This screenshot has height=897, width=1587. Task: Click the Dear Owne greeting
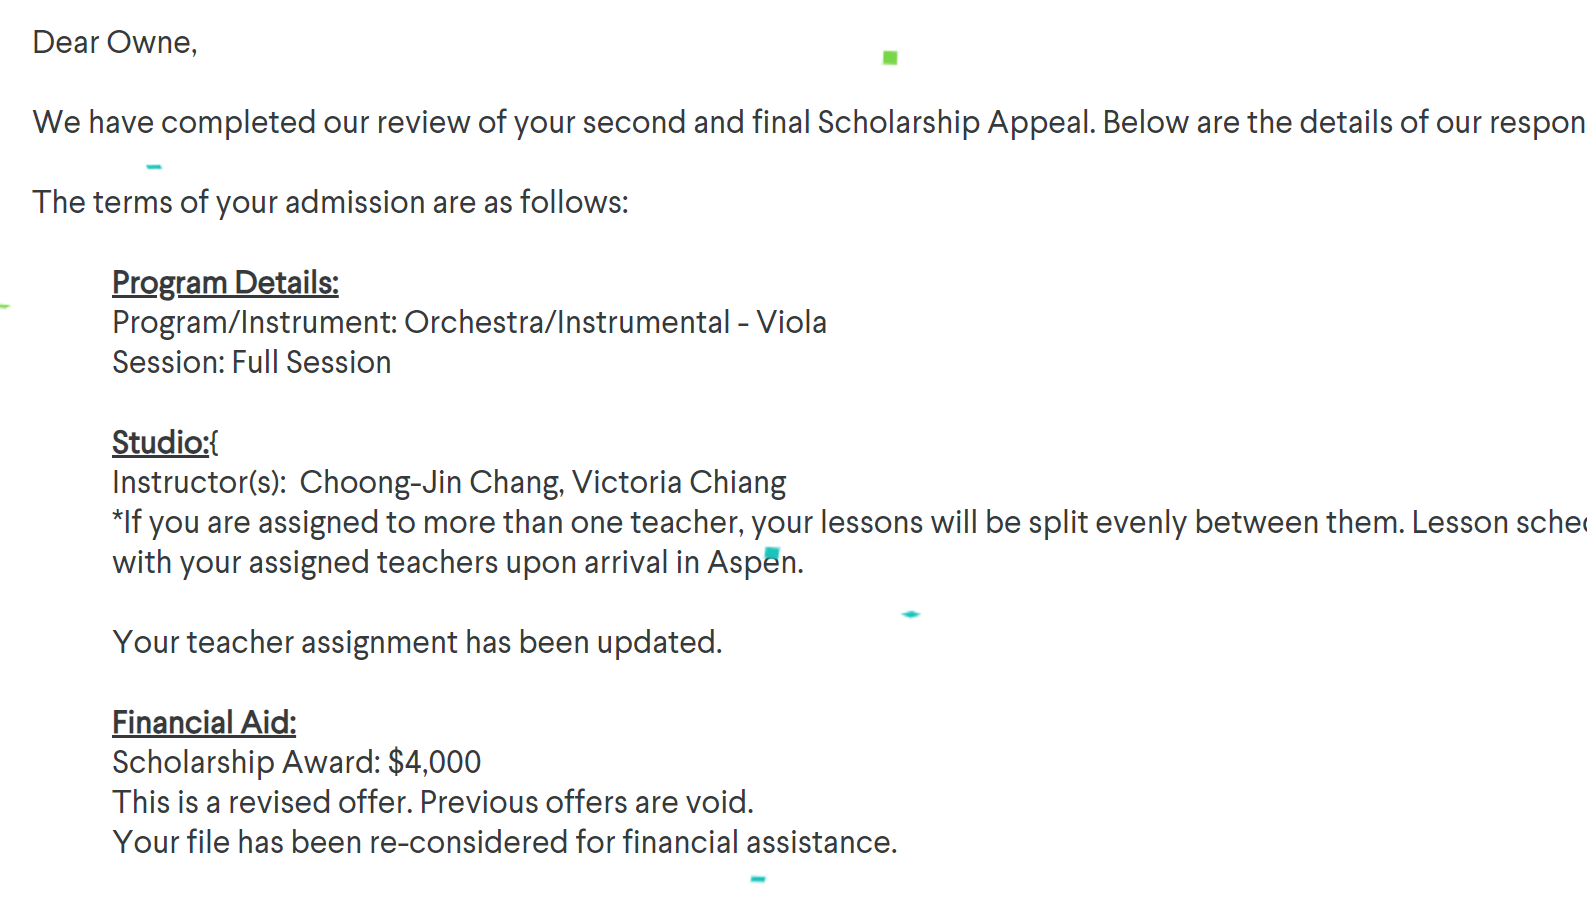coord(115,43)
